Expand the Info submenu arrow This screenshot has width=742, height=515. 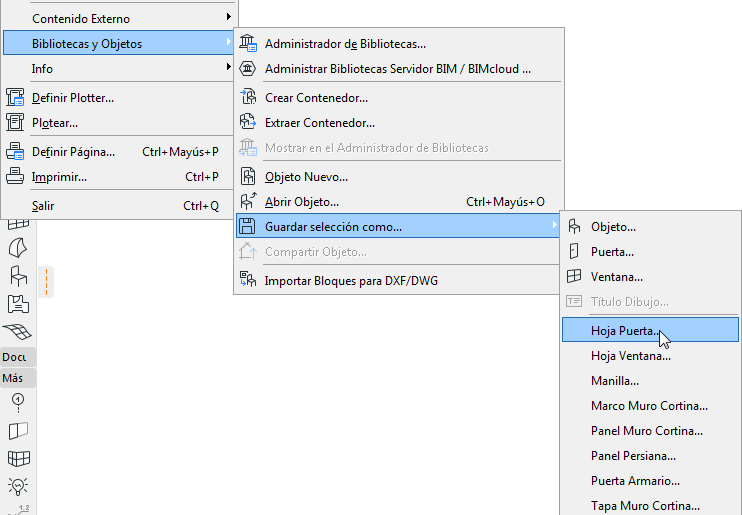tap(229, 67)
